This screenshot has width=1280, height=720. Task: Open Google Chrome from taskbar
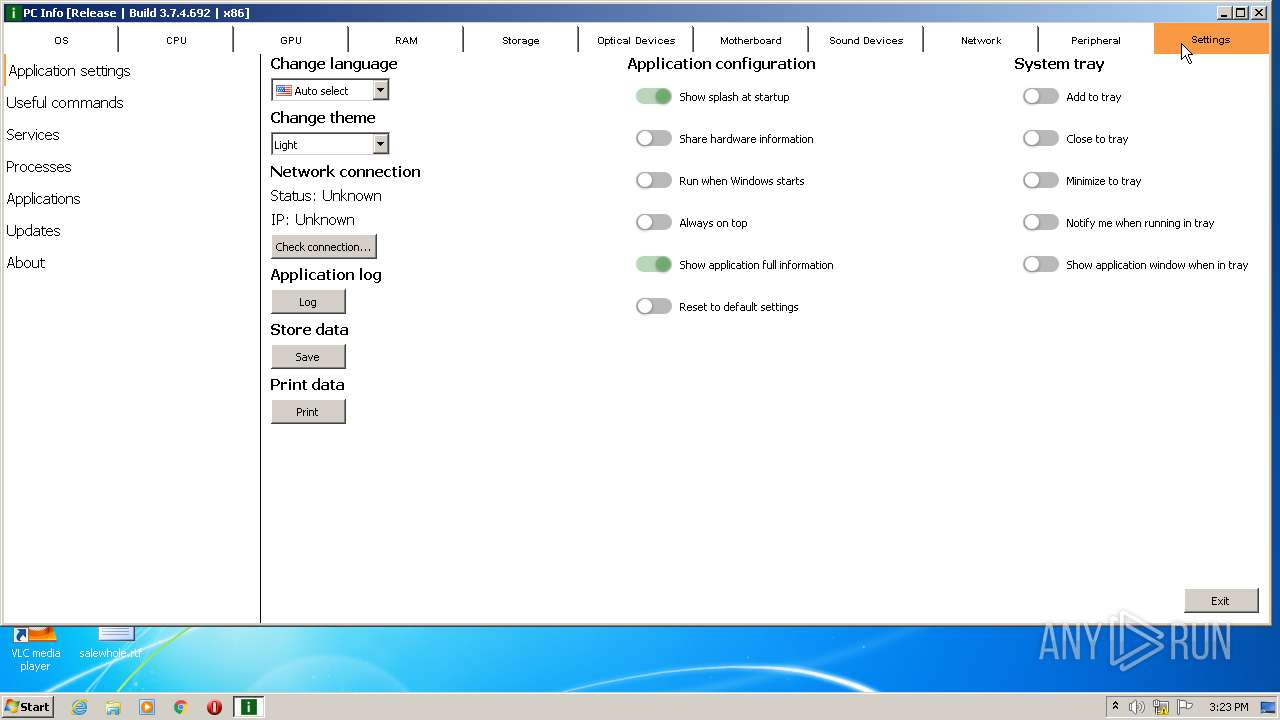[181, 707]
